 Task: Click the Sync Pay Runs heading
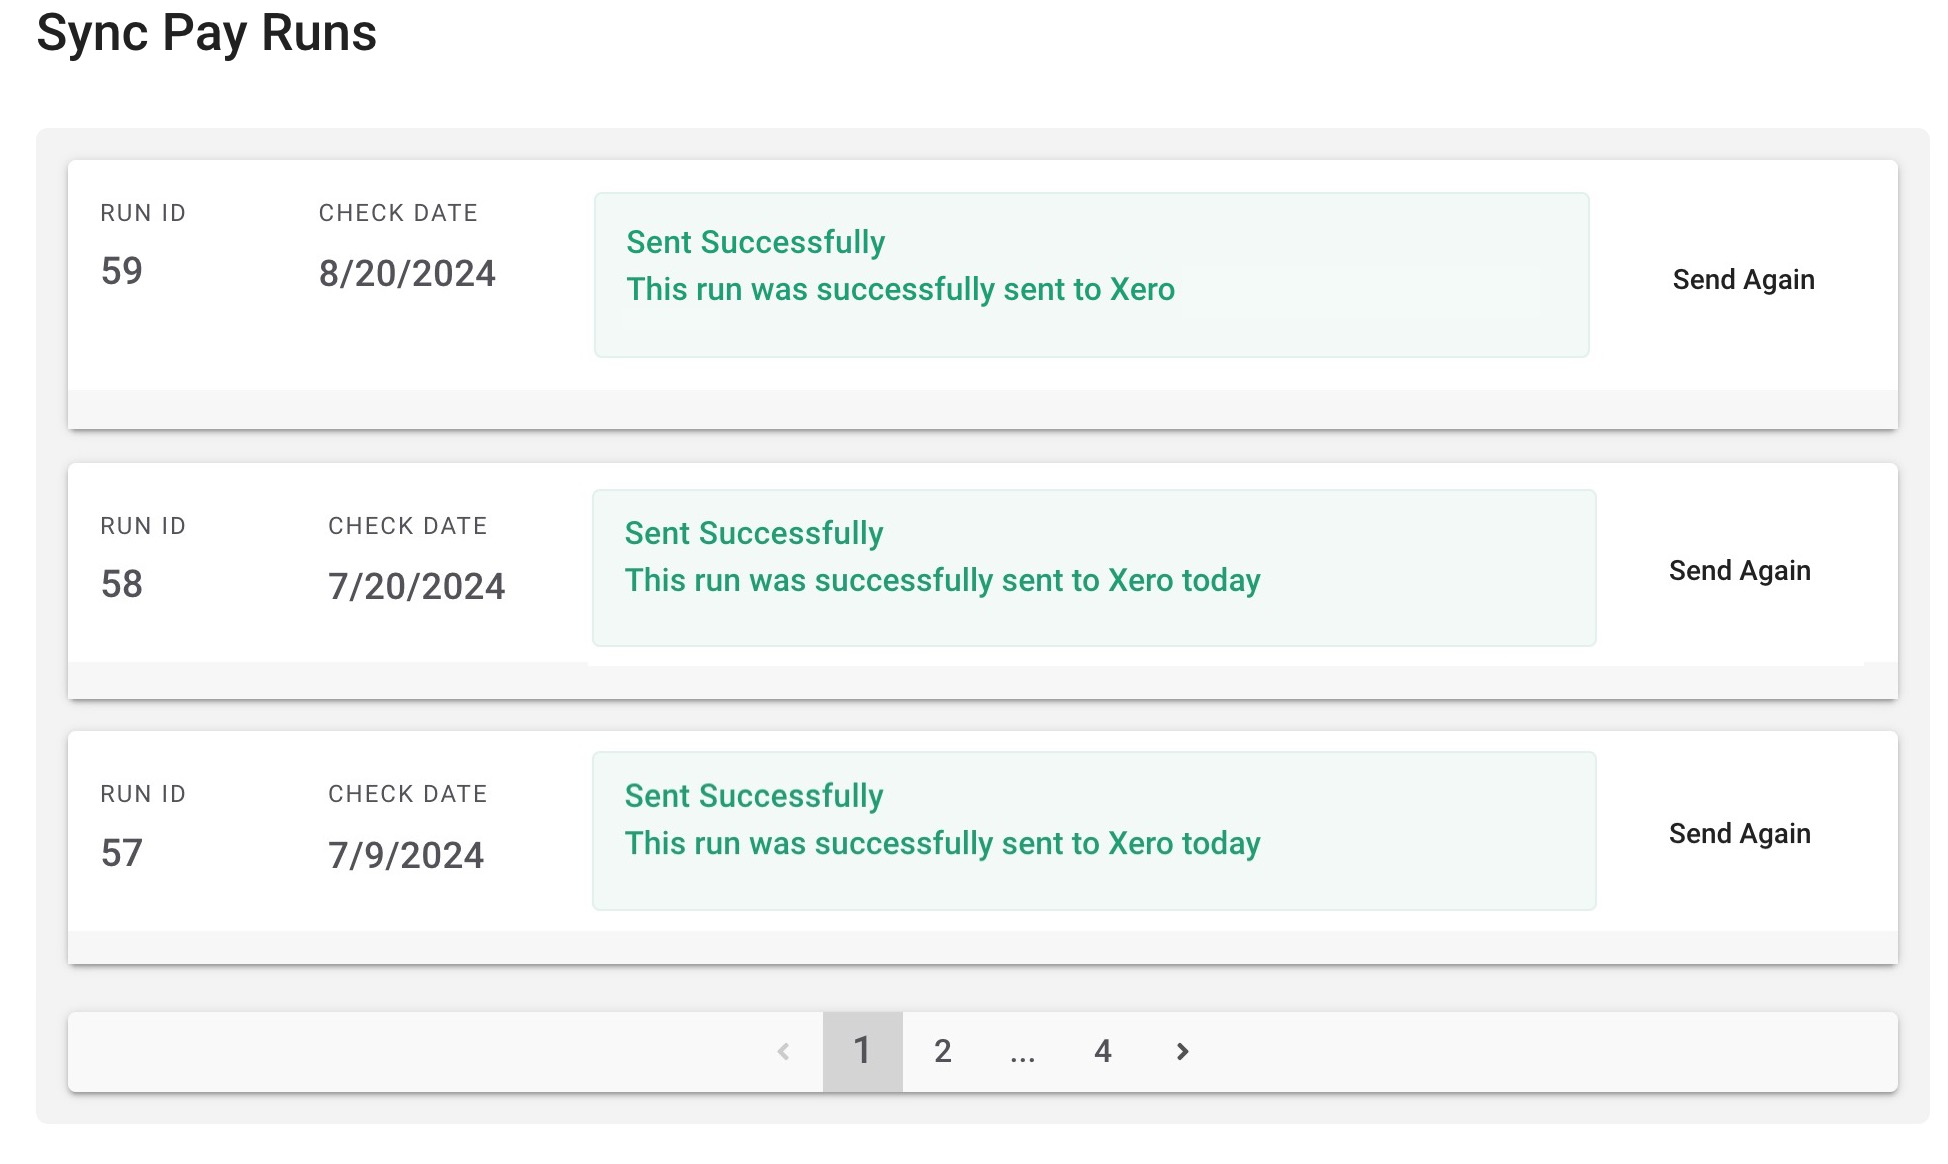(207, 33)
